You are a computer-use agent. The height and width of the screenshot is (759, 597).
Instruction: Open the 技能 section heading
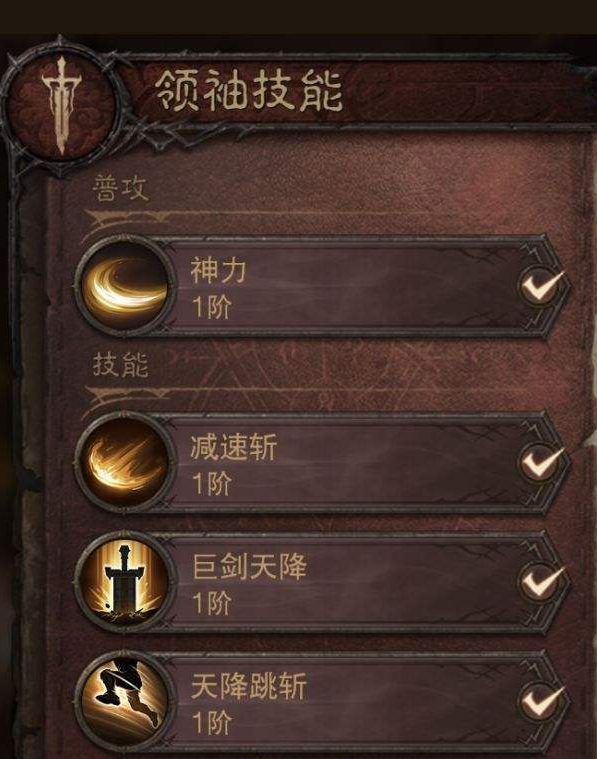pyautogui.click(x=120, y=364)
